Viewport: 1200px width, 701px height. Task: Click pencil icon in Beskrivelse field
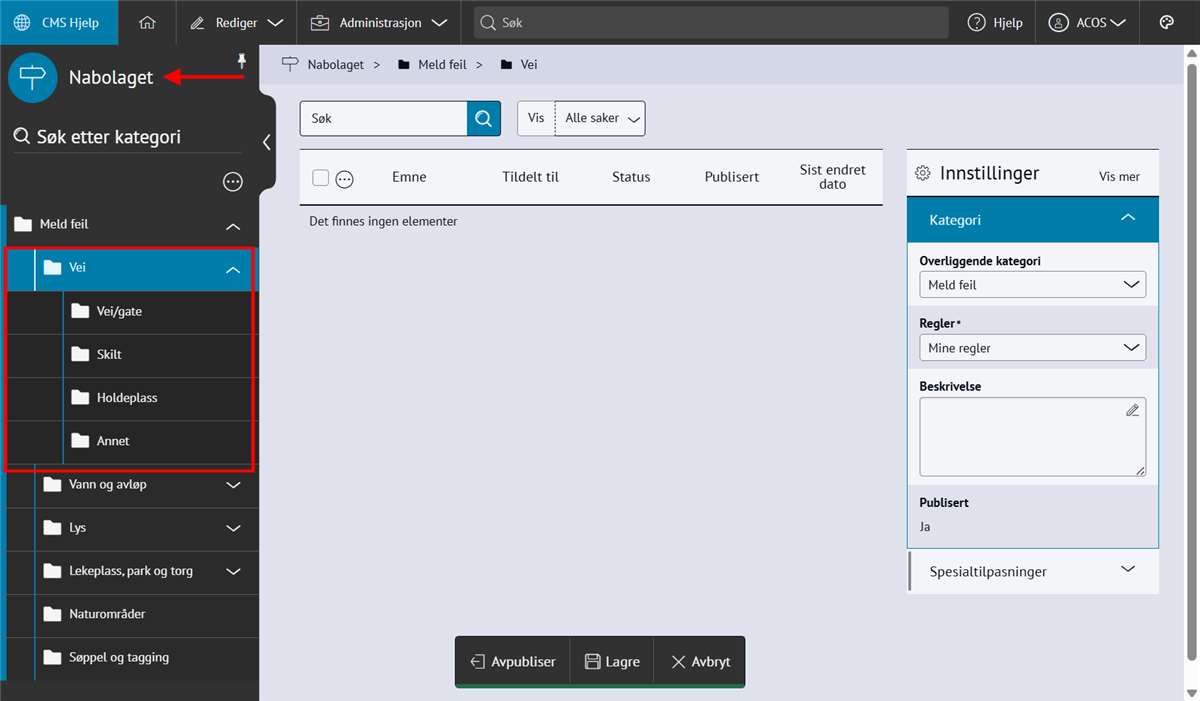[1132, 410]
